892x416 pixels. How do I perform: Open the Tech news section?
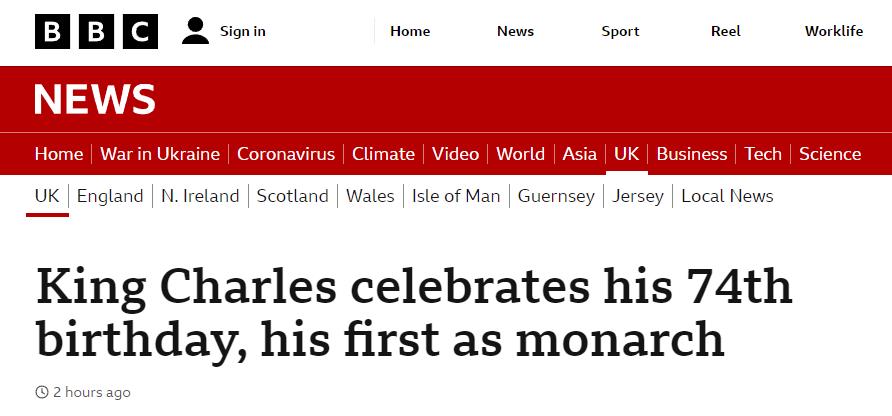click(763, 154)
